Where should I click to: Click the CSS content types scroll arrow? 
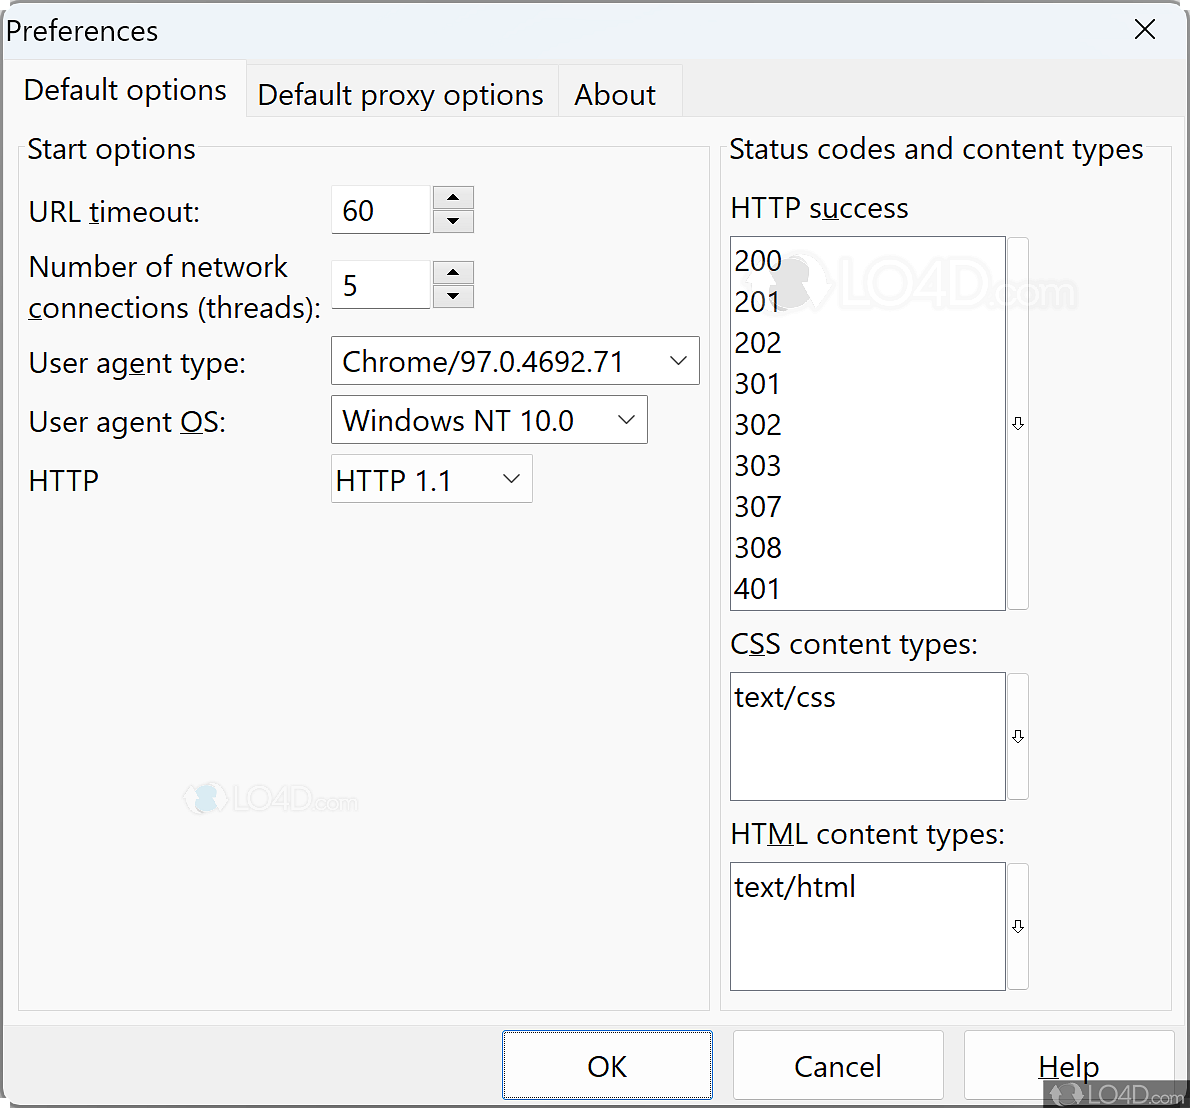[x=1017, y=736]
